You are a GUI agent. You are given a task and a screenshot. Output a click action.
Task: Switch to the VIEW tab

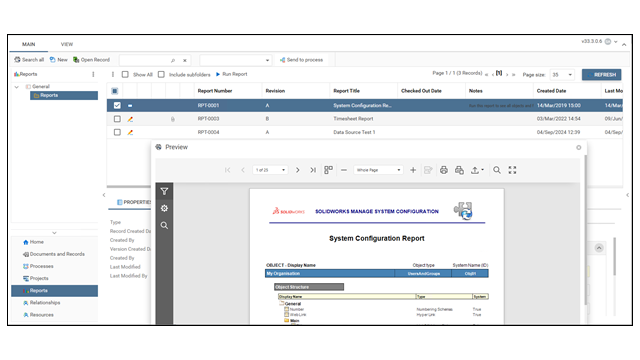pyautogui.click(x=67, y=44)
